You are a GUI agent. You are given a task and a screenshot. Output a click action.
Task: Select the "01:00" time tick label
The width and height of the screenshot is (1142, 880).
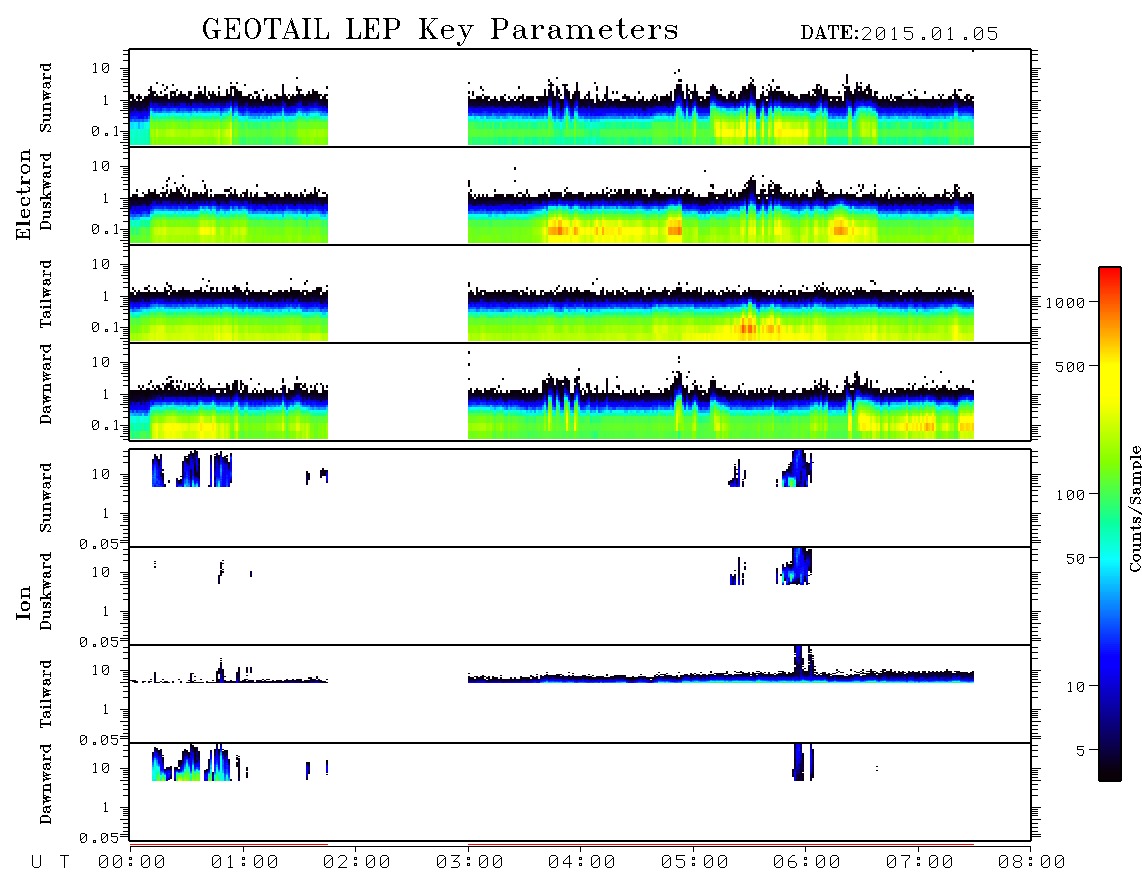tap(245, 863)
